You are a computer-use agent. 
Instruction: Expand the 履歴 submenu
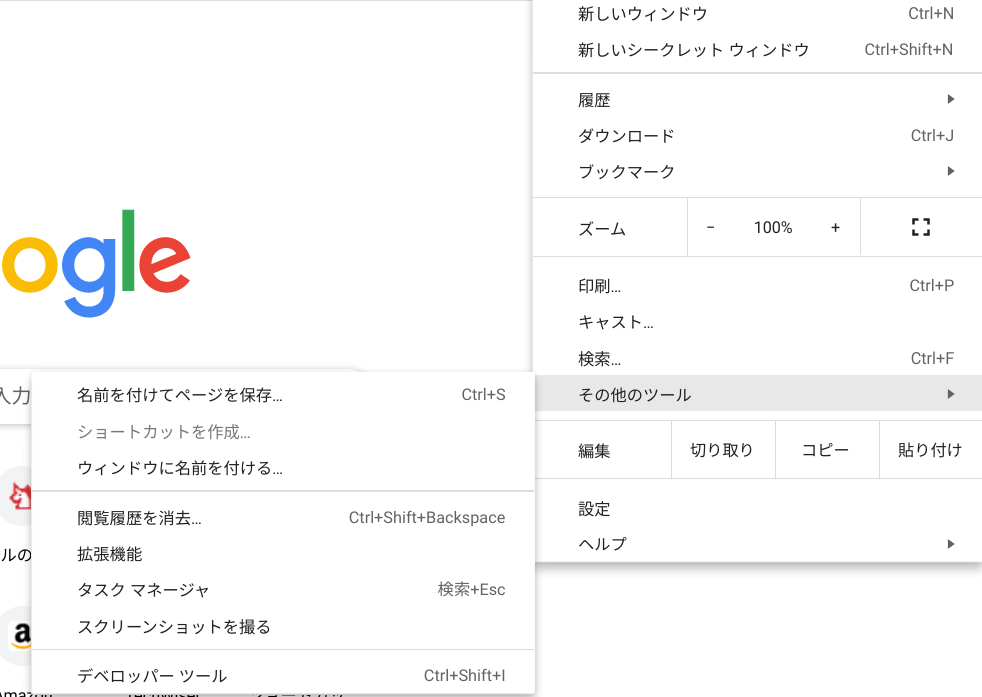pos(758,100)
